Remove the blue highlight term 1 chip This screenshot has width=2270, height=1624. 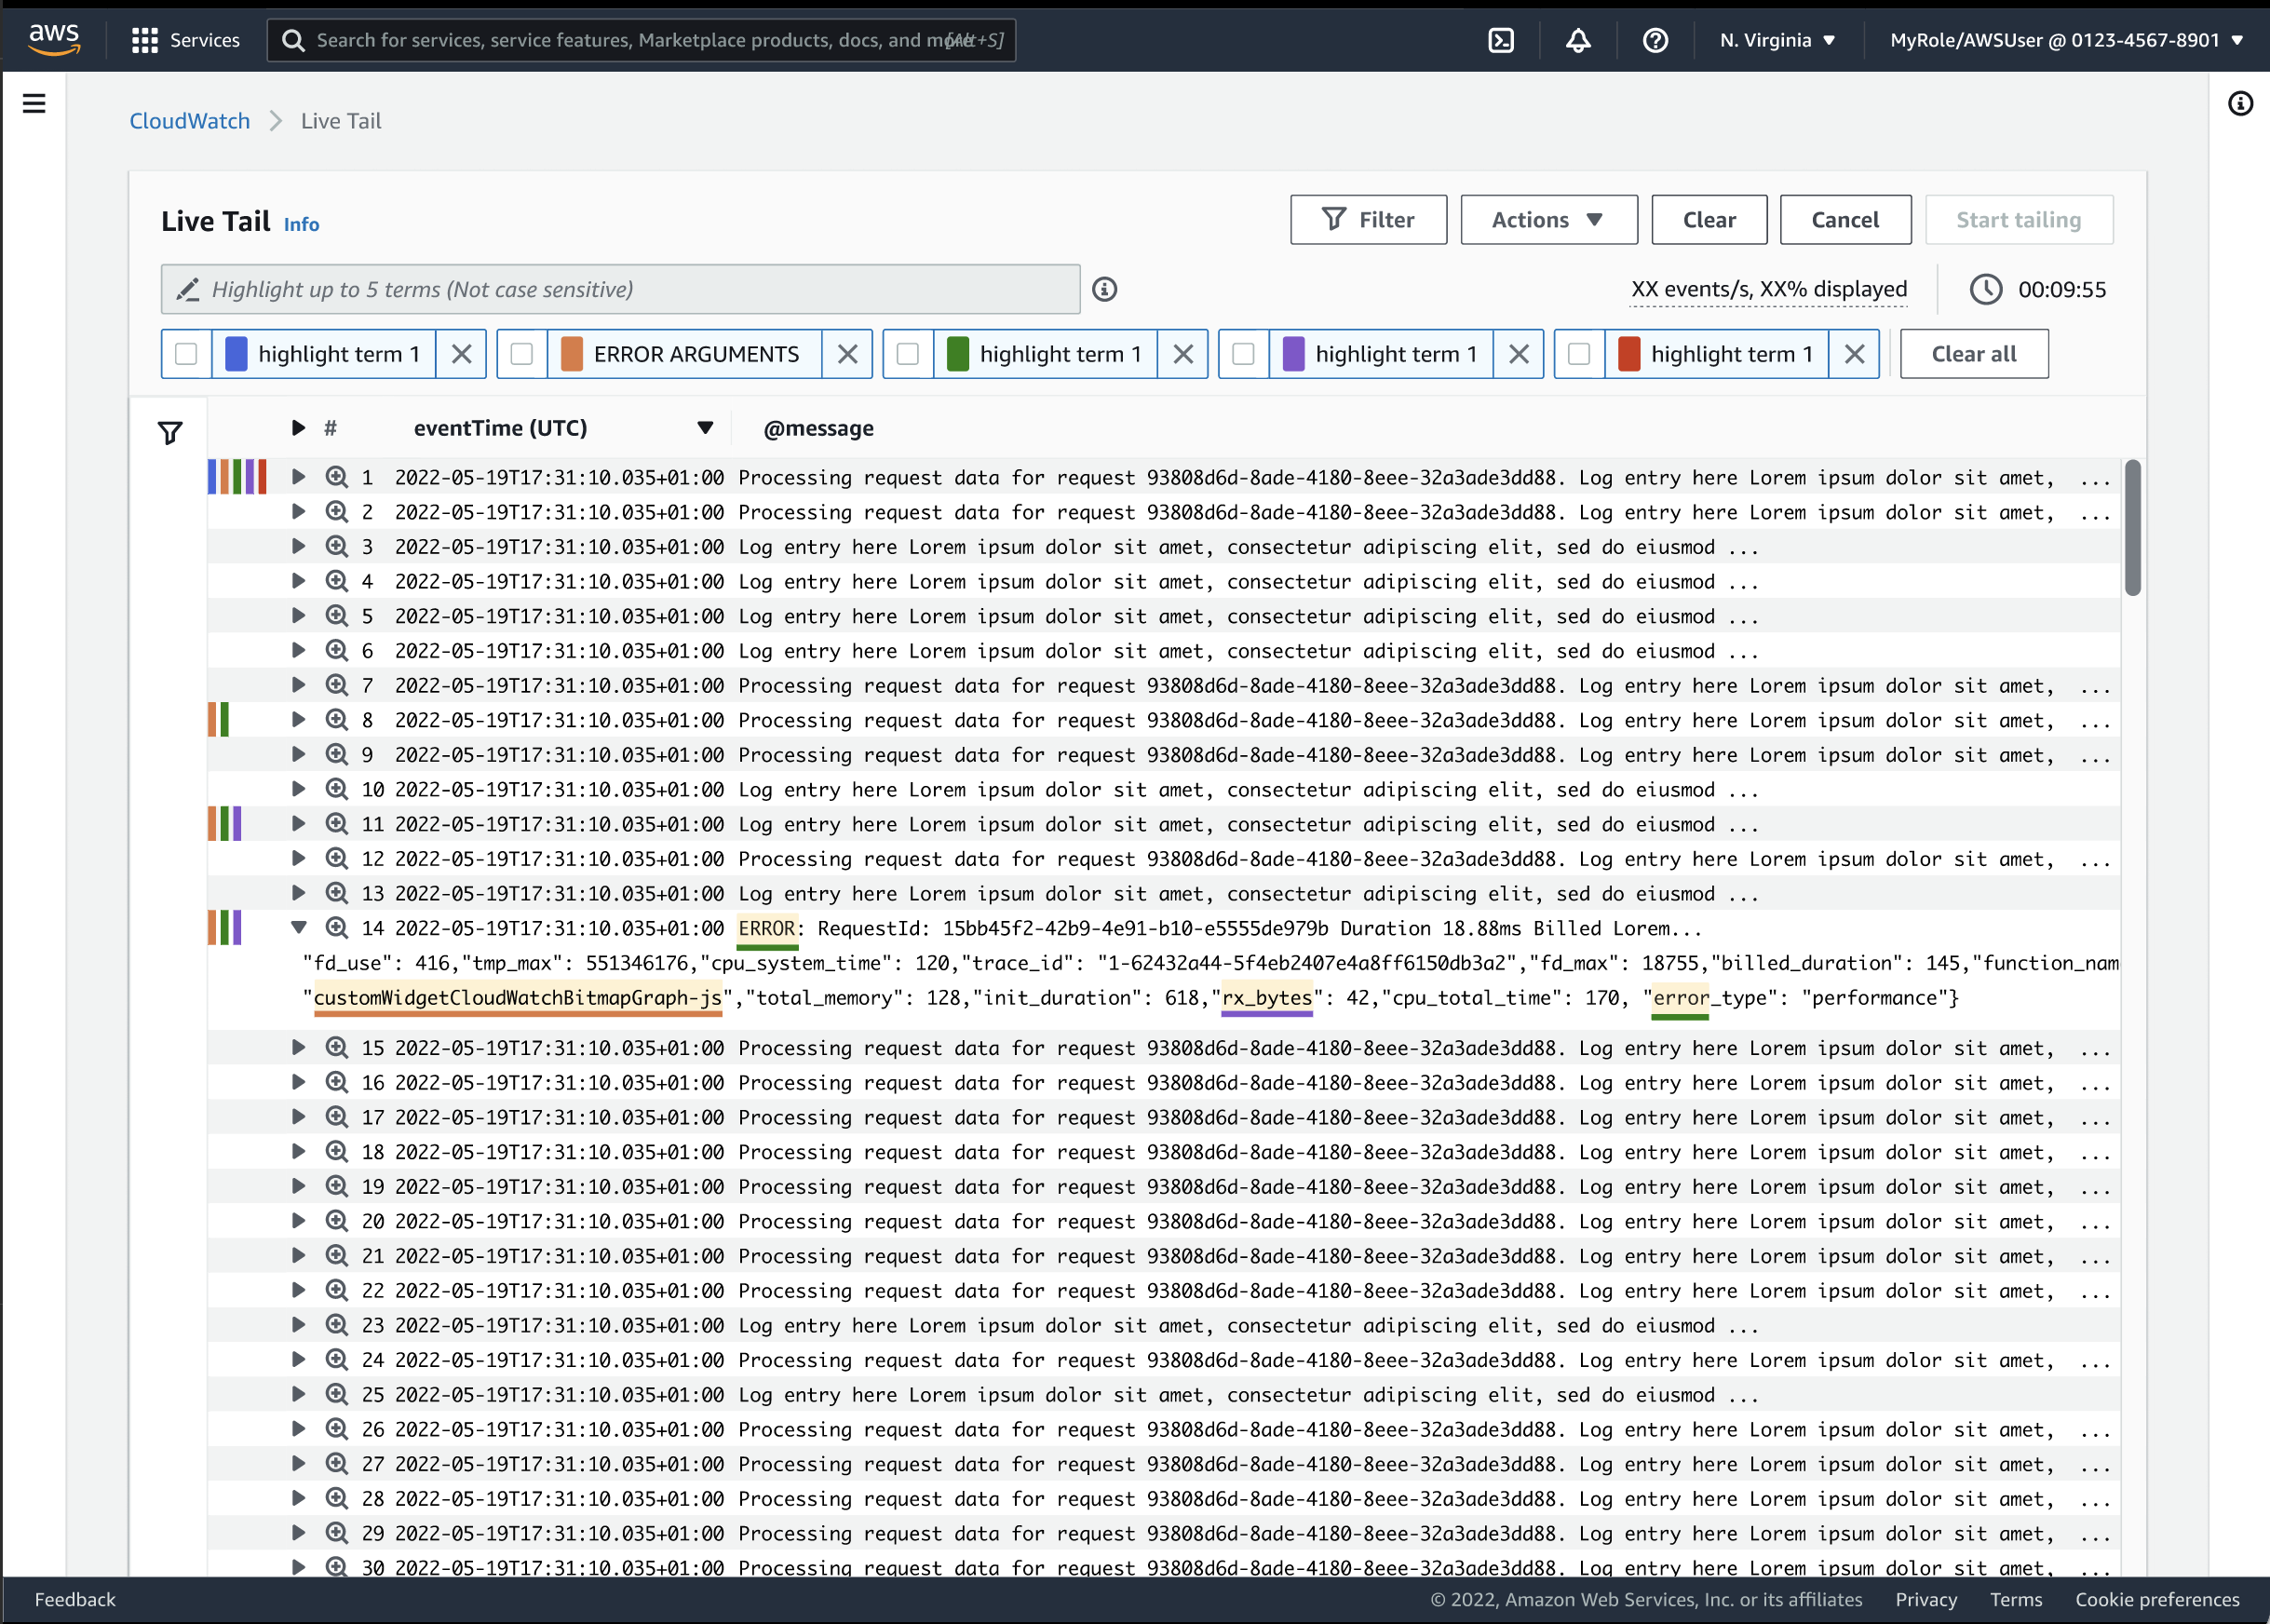tap(461, 354)
